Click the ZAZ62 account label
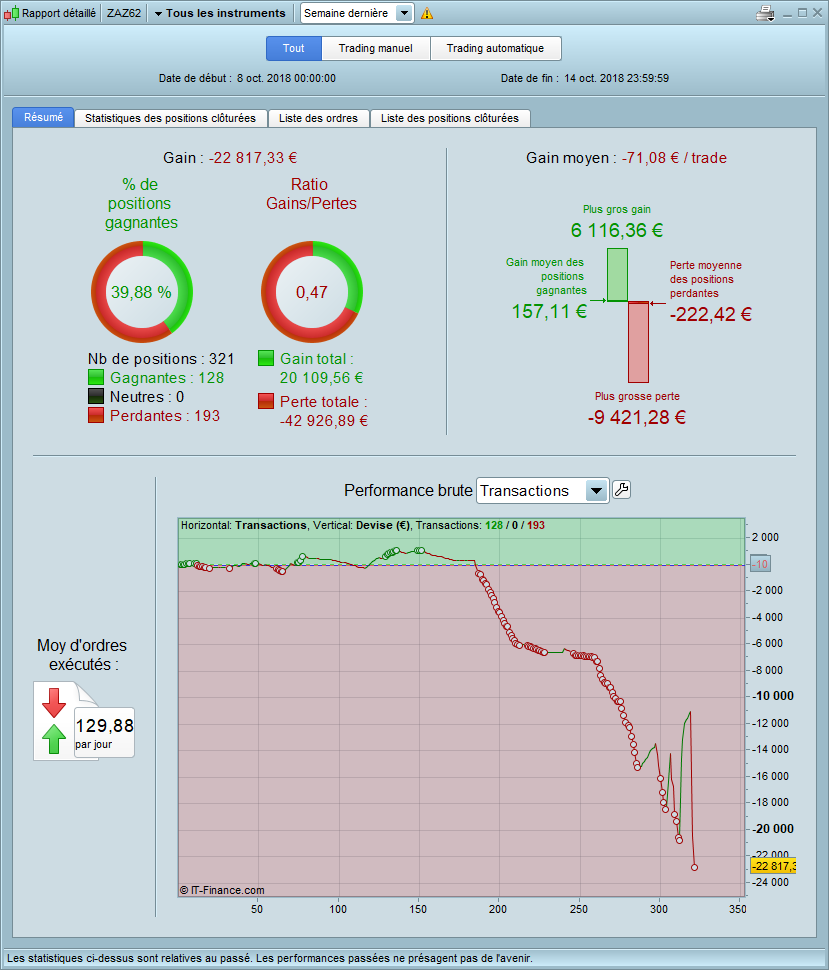The image size is (829, 970). pos(124,13)
